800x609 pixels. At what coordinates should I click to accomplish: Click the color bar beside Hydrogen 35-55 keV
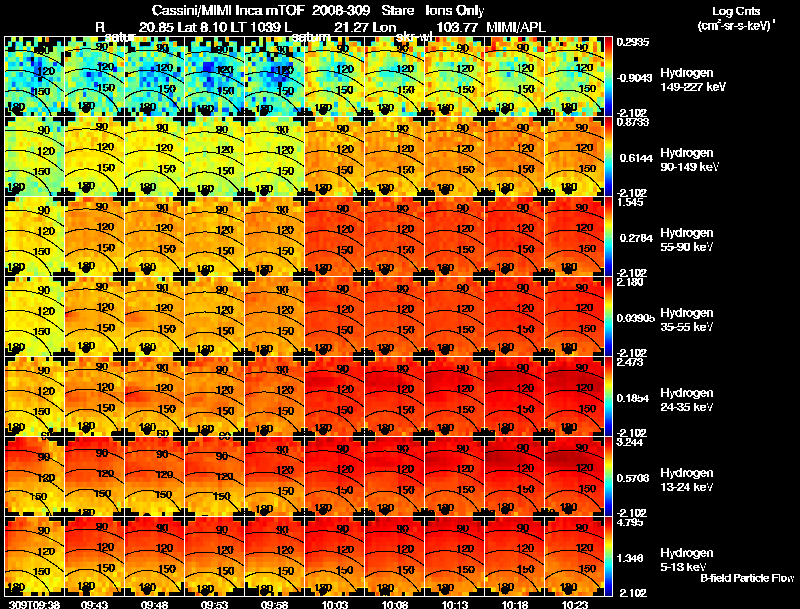click(x=609, y=316)
